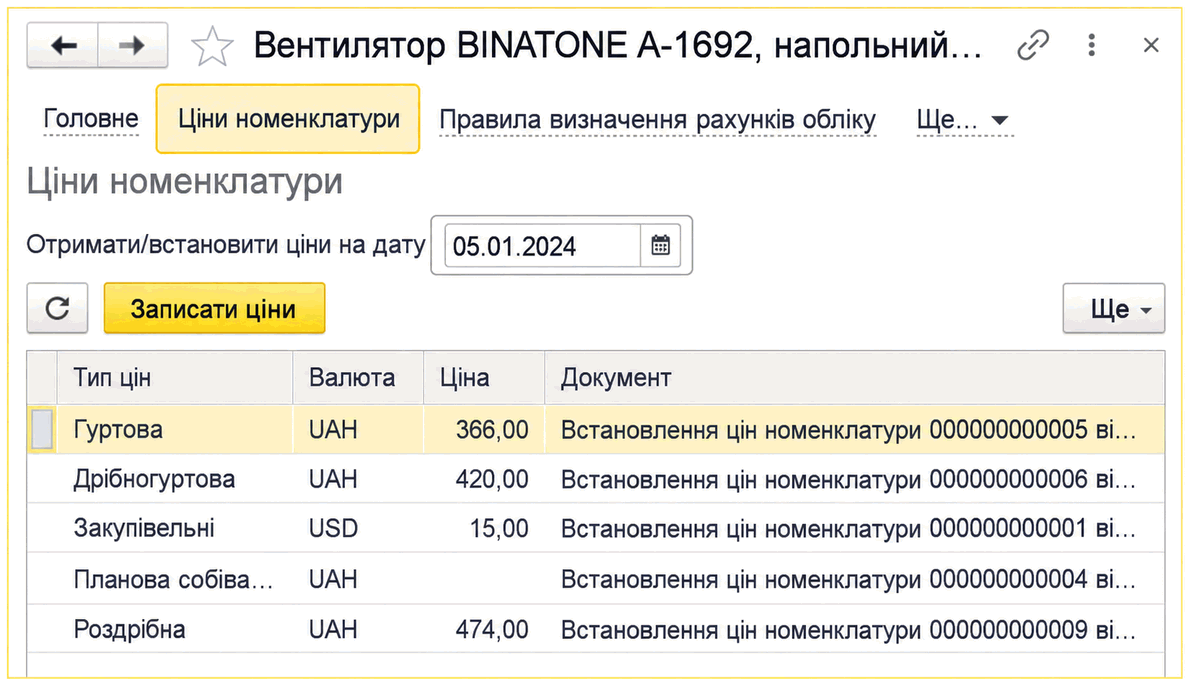Go forward with the right arrow button
The height and width of the screenshot is (686, 1189).
click(x=133, y=46)
